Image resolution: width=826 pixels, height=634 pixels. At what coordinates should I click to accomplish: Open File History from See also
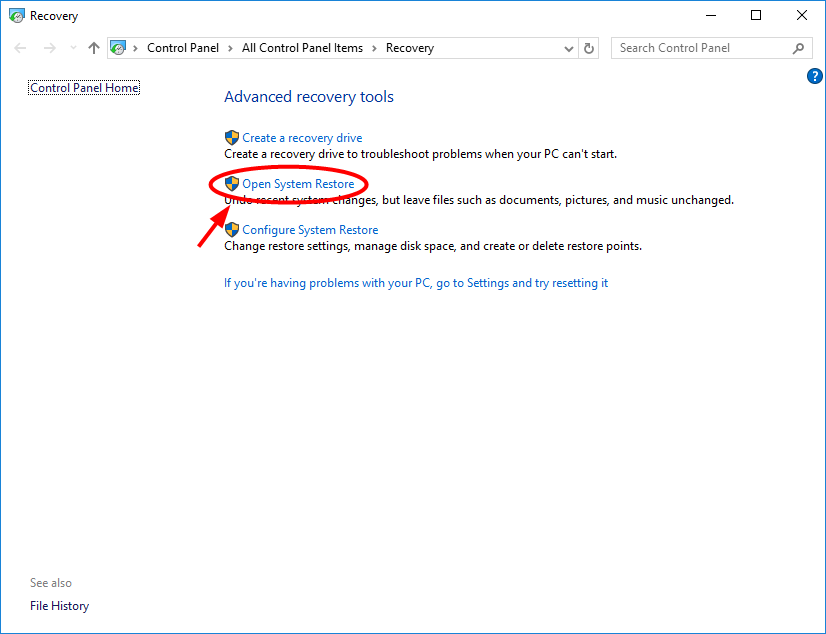pyautogui.click(x=59, y=605)
